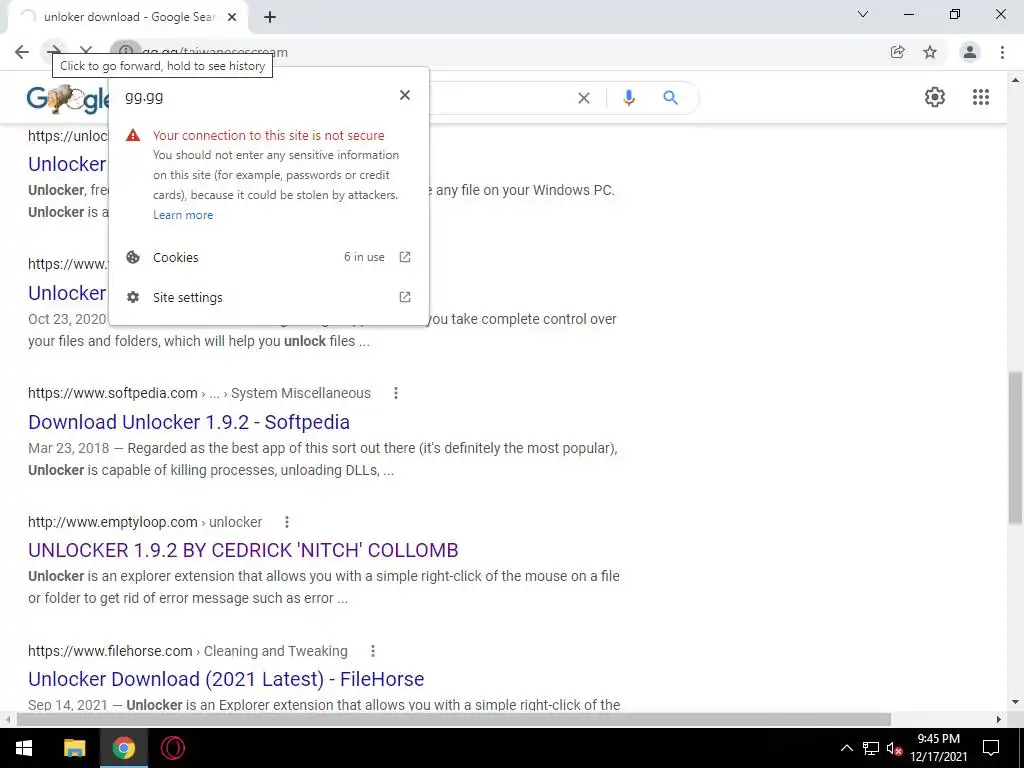
Task: Open the more options dots for FileHorse result
Action: pyautogui.click(x=373, y=651)
